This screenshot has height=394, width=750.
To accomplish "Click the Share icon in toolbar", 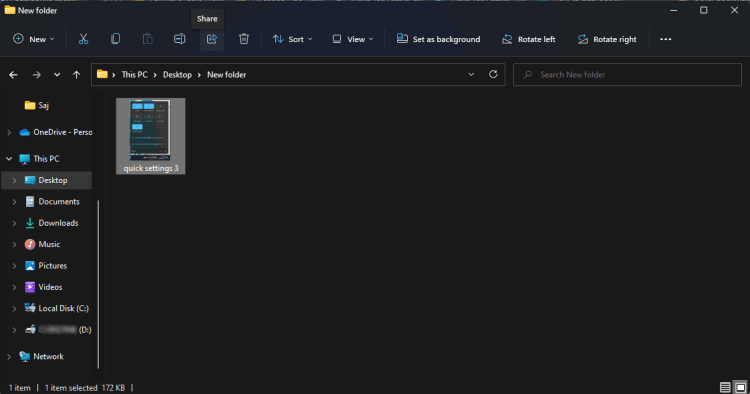I will pyautogui.click(x=212, y=39).
